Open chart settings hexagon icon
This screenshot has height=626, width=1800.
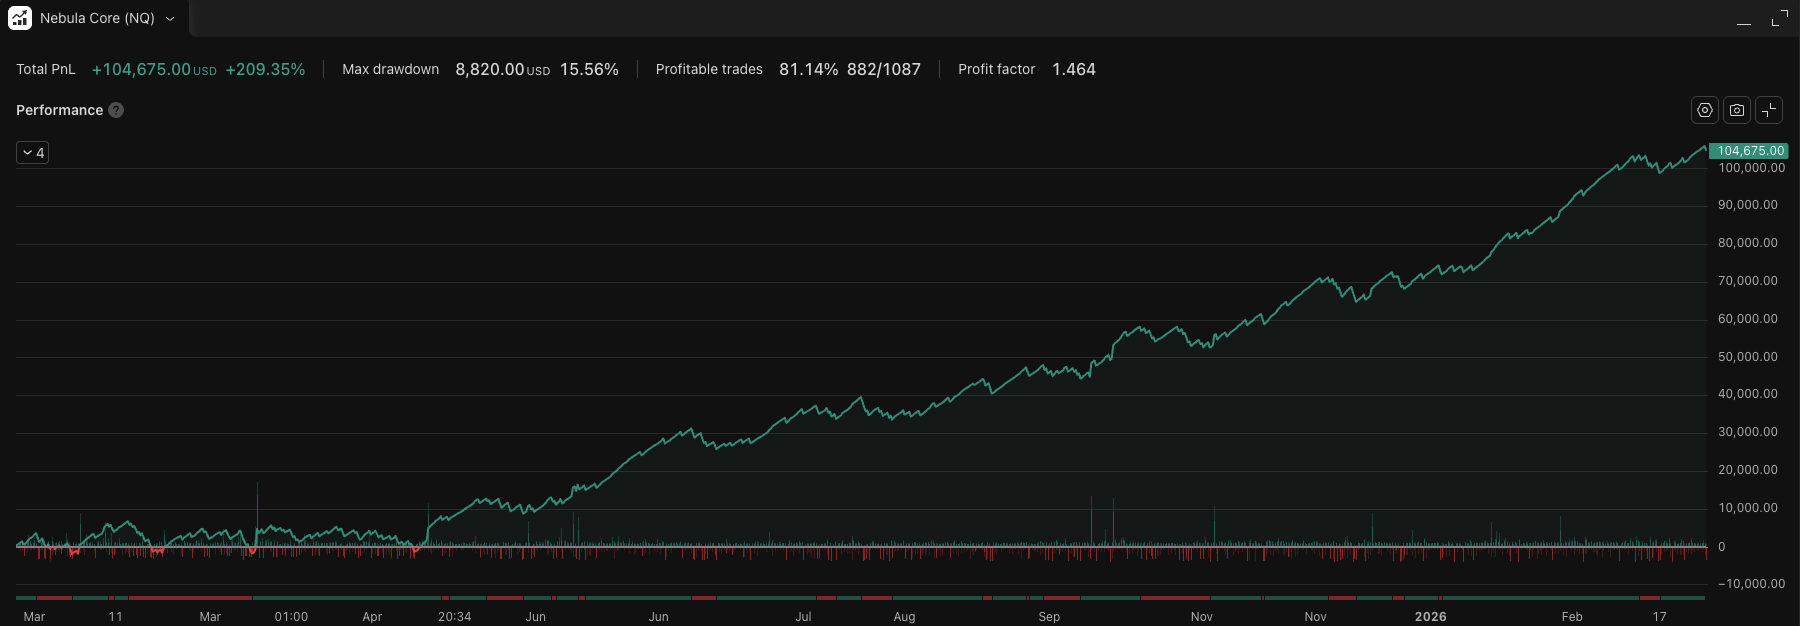click(1705, 110)
